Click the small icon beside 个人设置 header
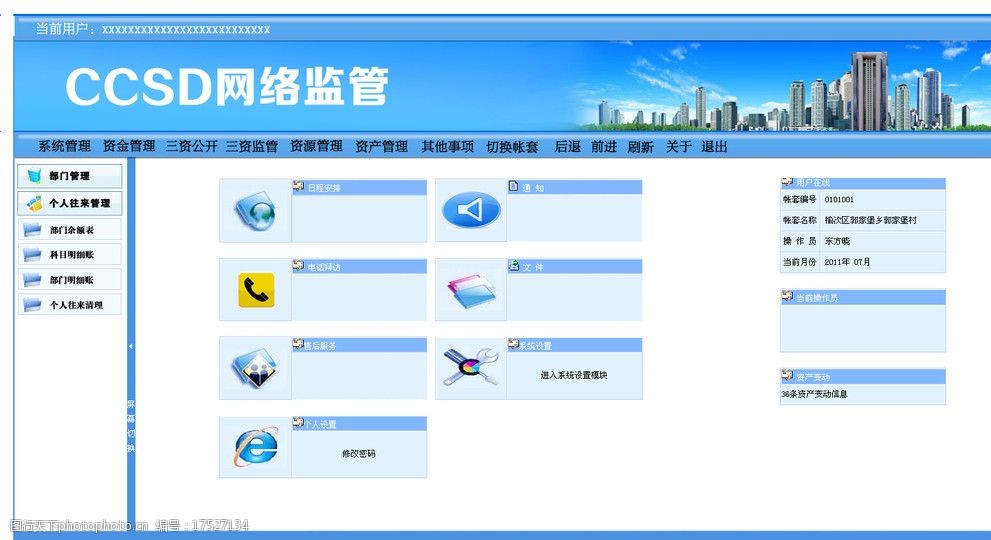 [x=298, y=423]
